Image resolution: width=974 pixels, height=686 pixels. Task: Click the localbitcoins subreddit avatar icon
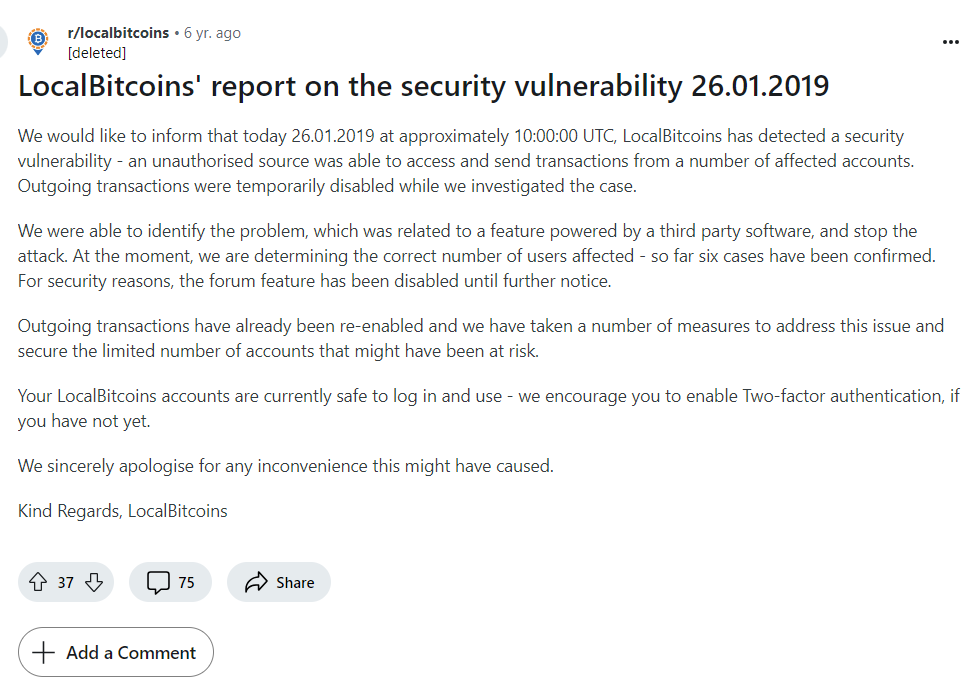39,41
